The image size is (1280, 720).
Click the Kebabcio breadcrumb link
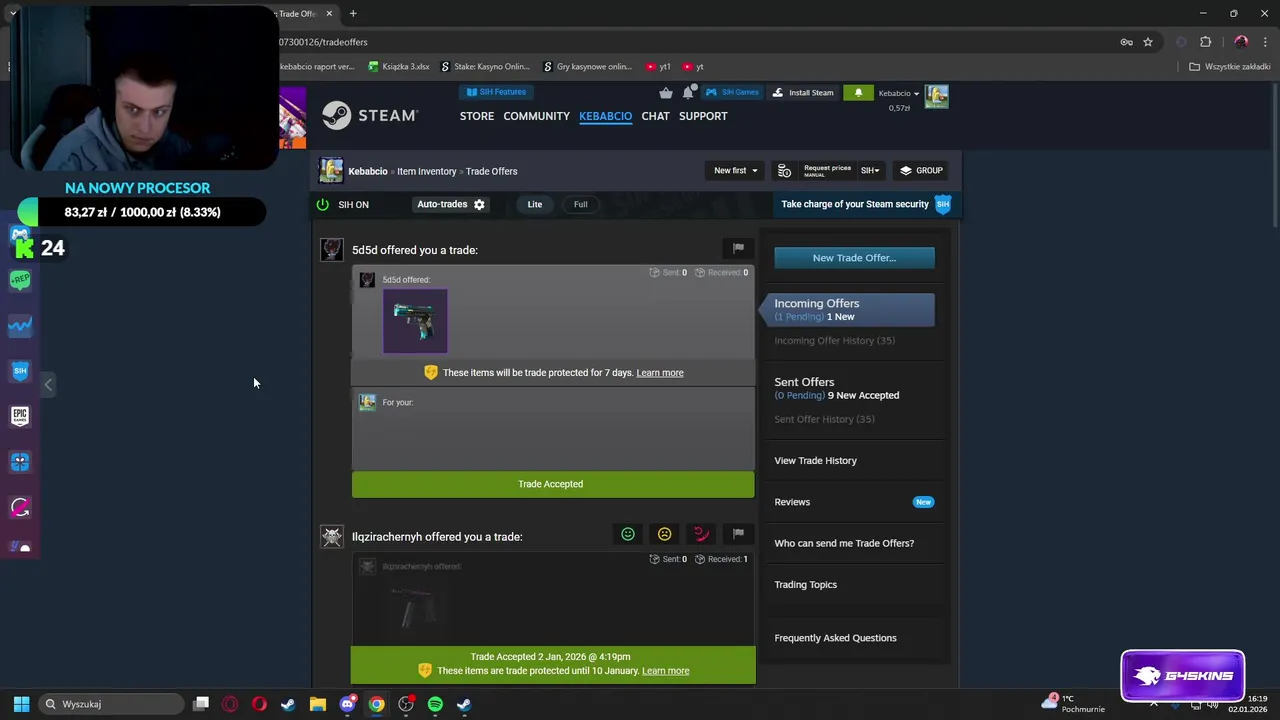click(368, 171)
